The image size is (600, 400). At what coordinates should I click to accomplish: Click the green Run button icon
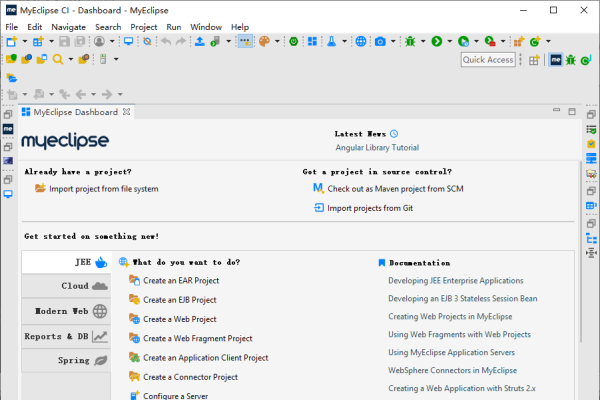tap(437, 41)
